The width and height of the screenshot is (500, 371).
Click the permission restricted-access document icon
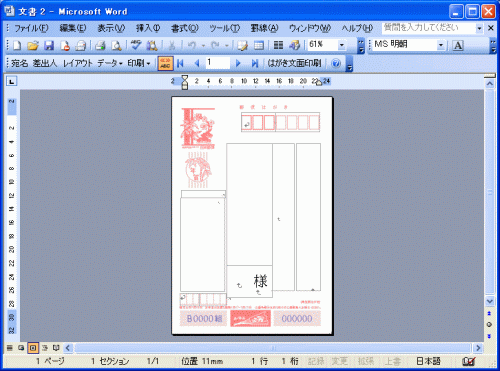65,45
